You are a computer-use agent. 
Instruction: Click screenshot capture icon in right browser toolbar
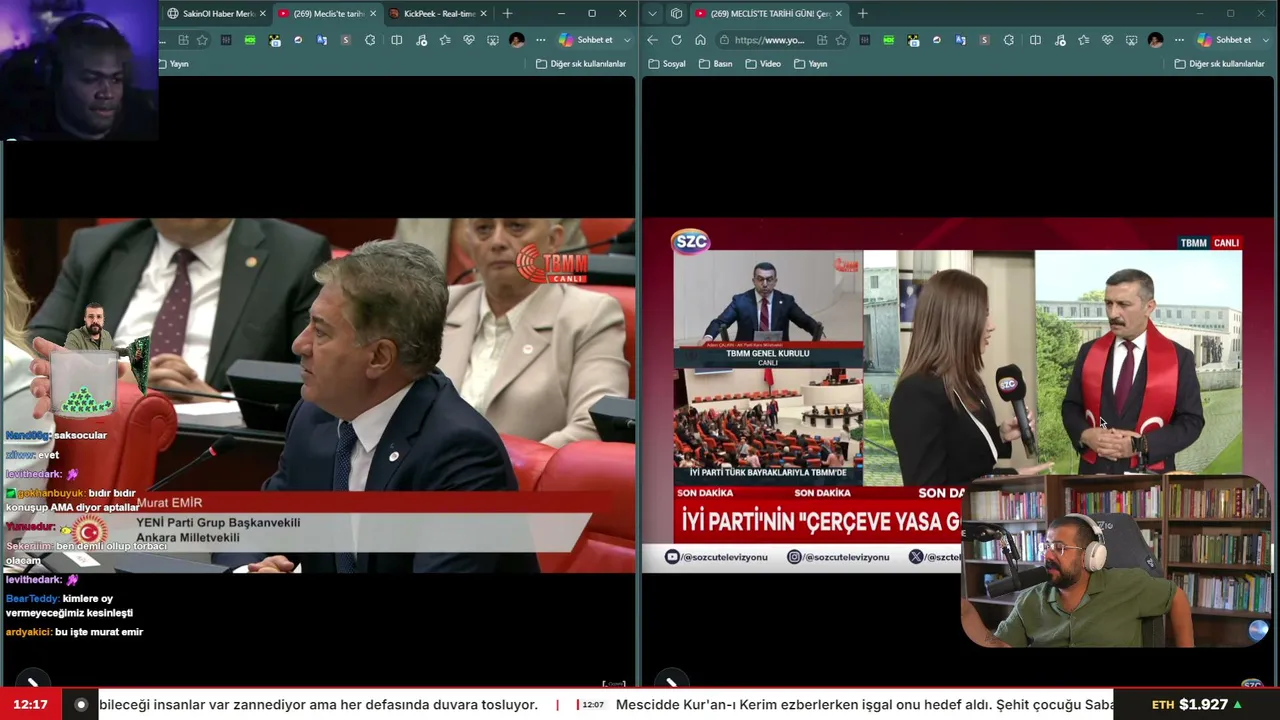(1131, 40)
